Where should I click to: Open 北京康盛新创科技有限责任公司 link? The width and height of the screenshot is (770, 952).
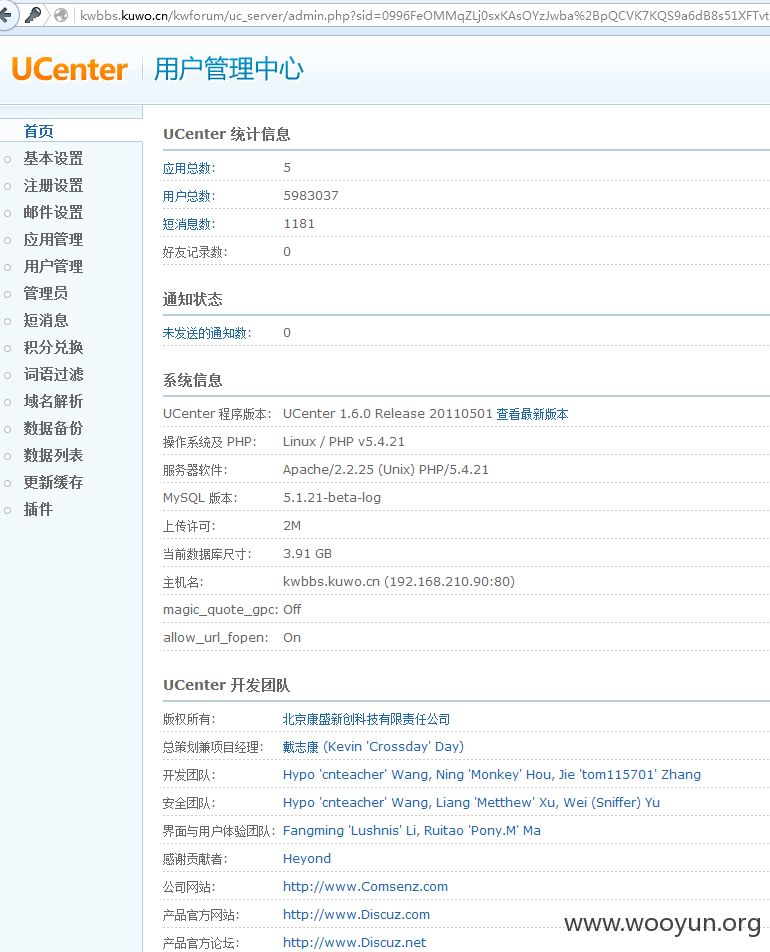coord(366,719)
